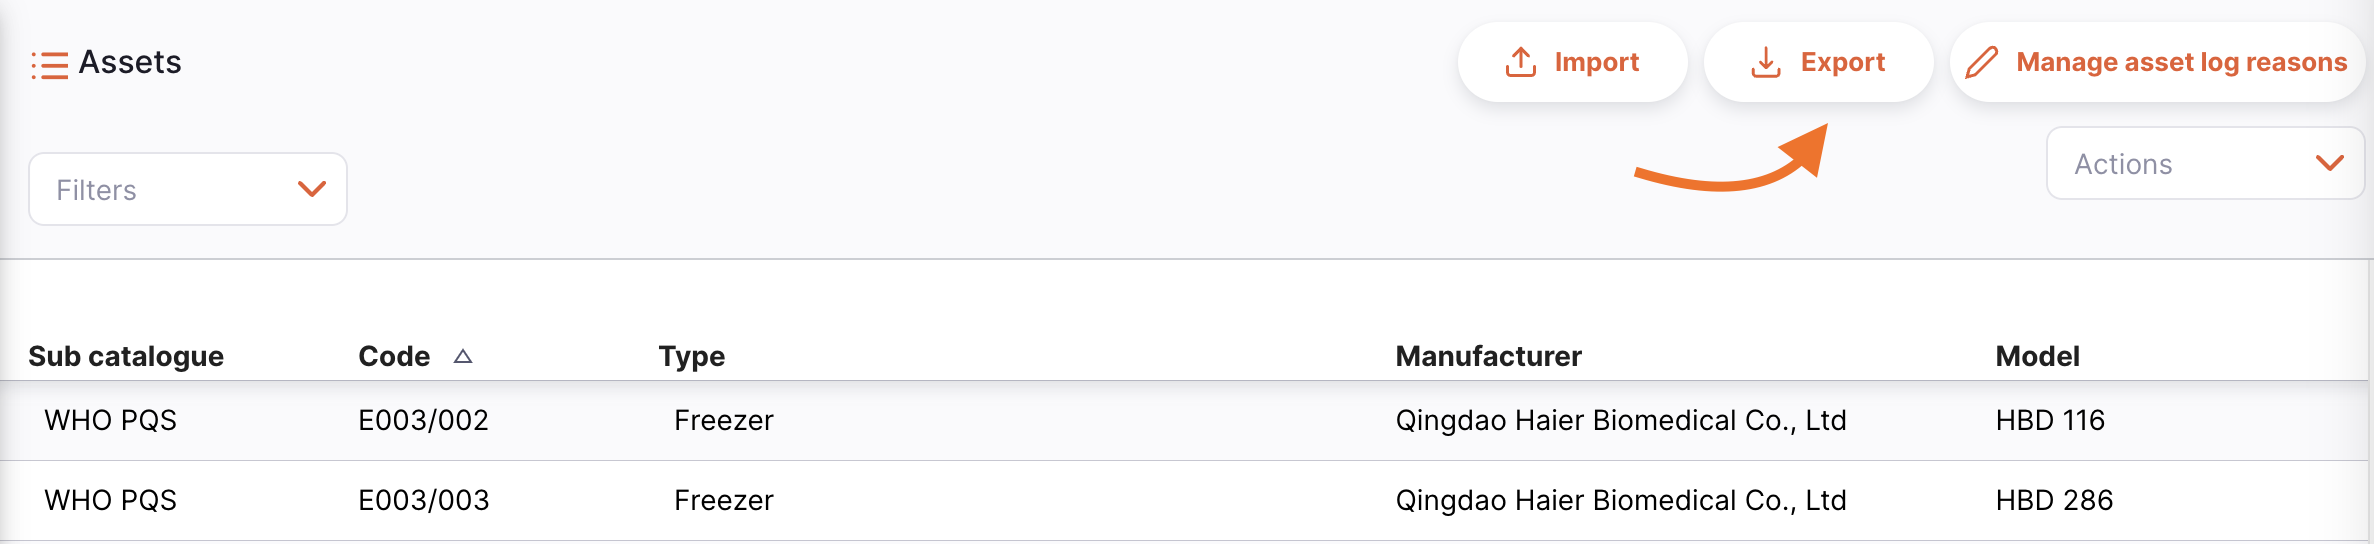Click the pencil icon for log reasons
The height and width of the screenshot is (544, 2374).
[x=1981, y=62]
